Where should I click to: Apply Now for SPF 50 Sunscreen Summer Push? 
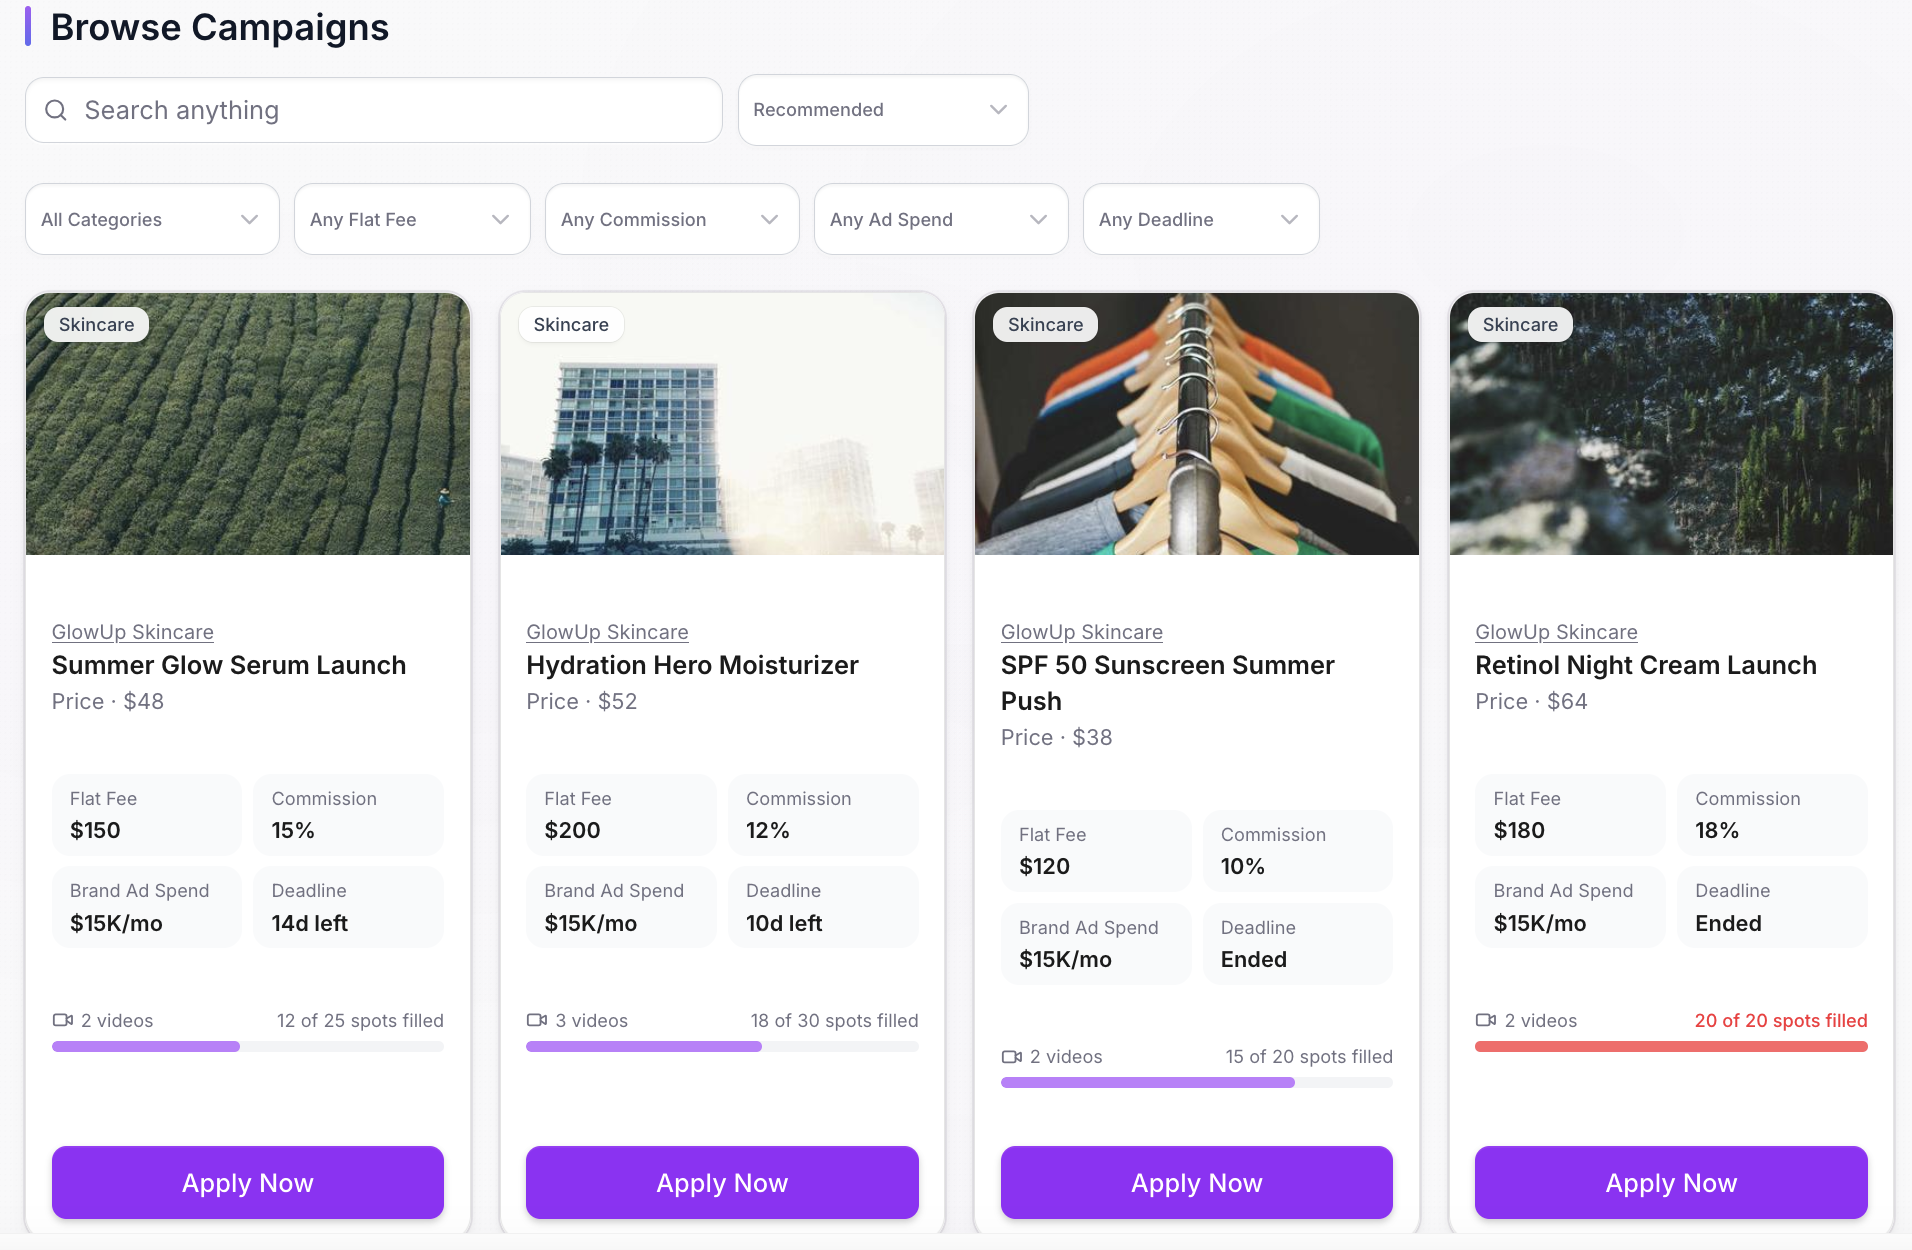pos(1196,1182)
